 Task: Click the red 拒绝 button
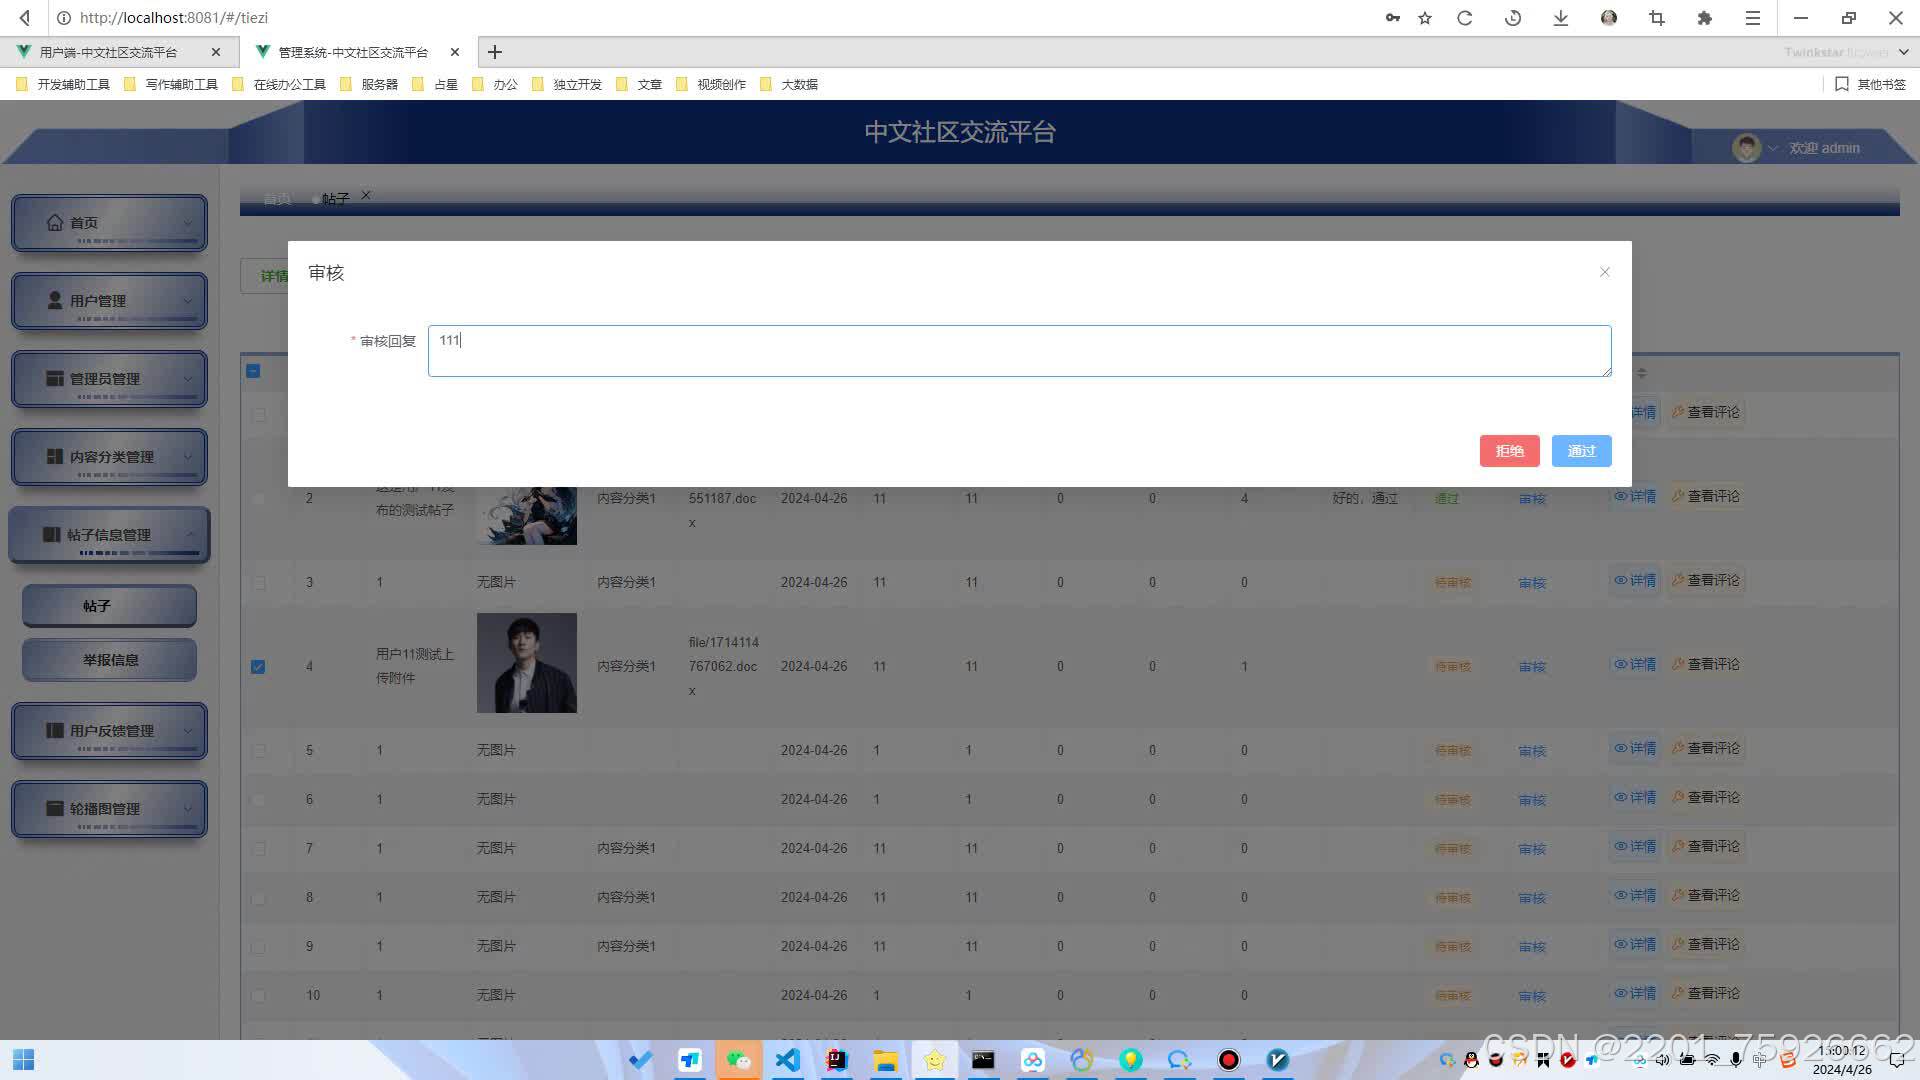(1509, 451)
